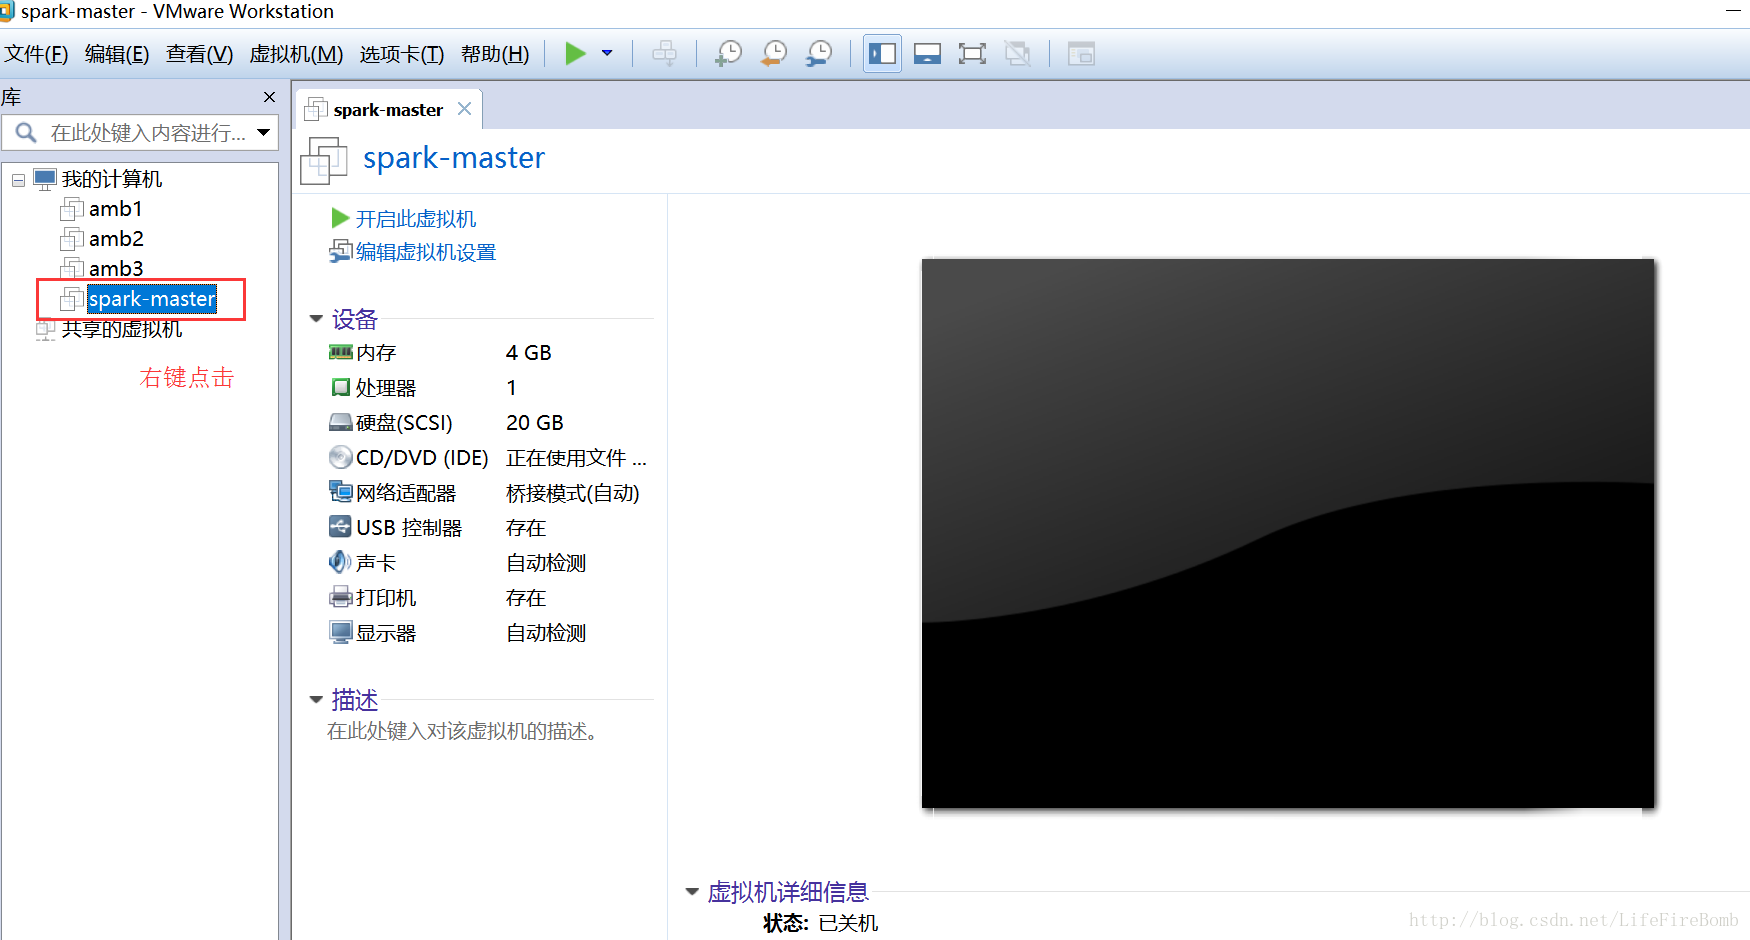Click the 声卡 sound card icon
The image size is (1750, 940).
[x=341, y=562]
